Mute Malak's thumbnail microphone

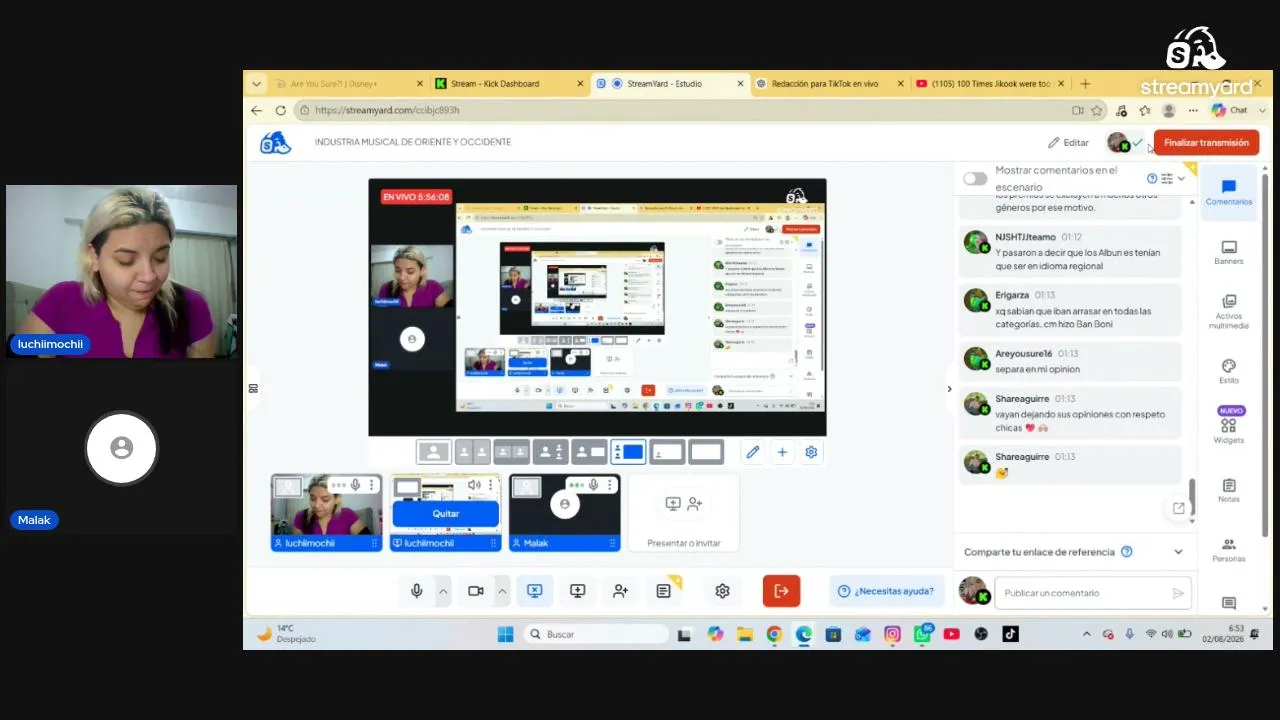coord(593,485)
